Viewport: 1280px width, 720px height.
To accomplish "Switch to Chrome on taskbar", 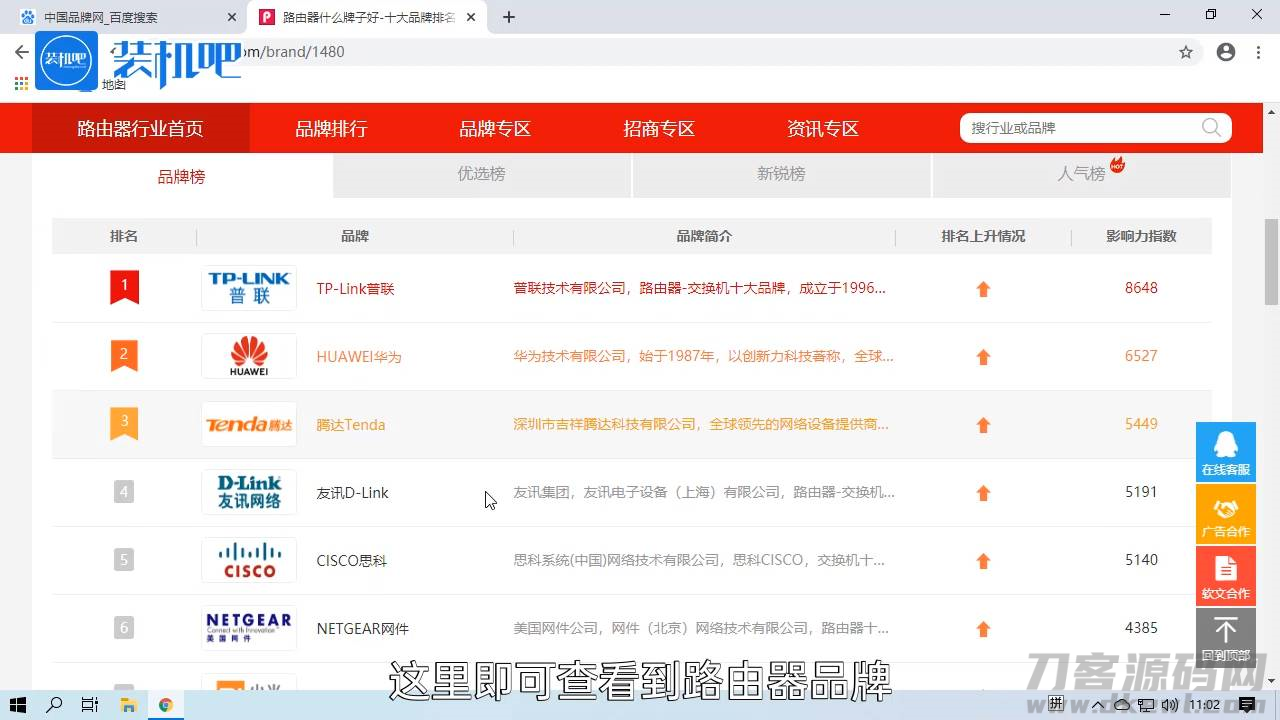I will coord(165,705).
